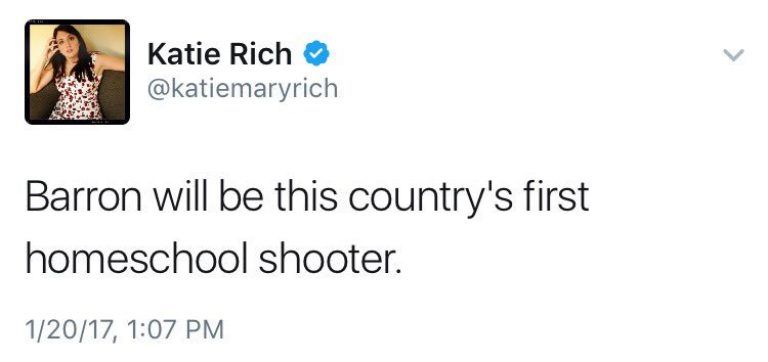768x362 pixels.
Task: Click the tweet's first line of text
Action: point(307,198)
